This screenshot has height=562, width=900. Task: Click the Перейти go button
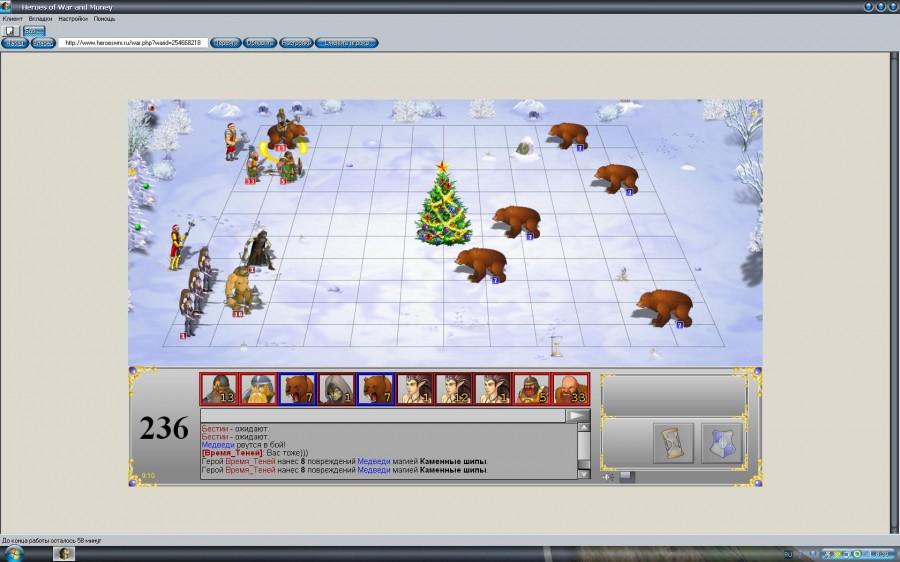coord(226,43)
